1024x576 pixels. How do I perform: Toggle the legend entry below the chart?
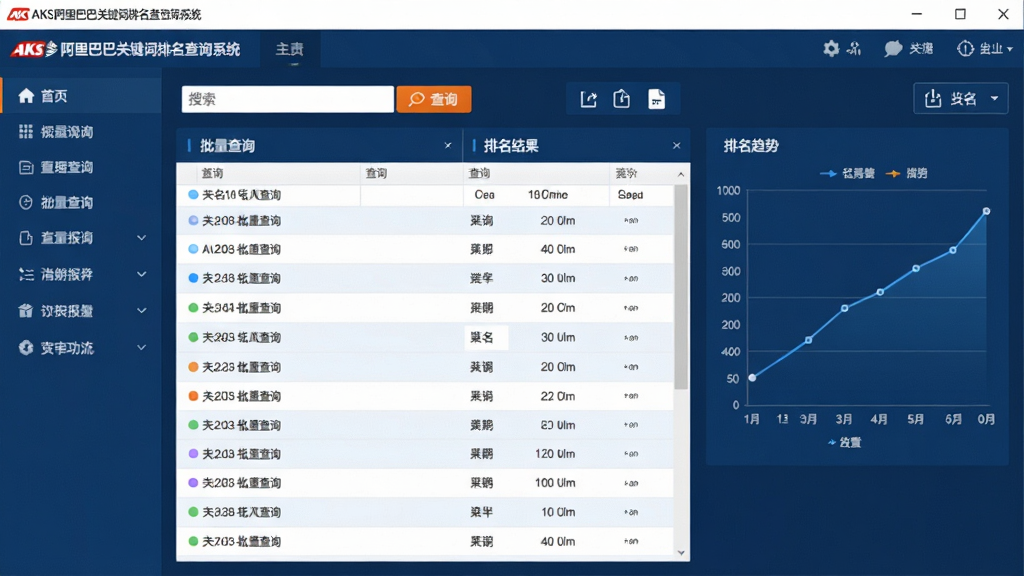[x=844, y=442]
